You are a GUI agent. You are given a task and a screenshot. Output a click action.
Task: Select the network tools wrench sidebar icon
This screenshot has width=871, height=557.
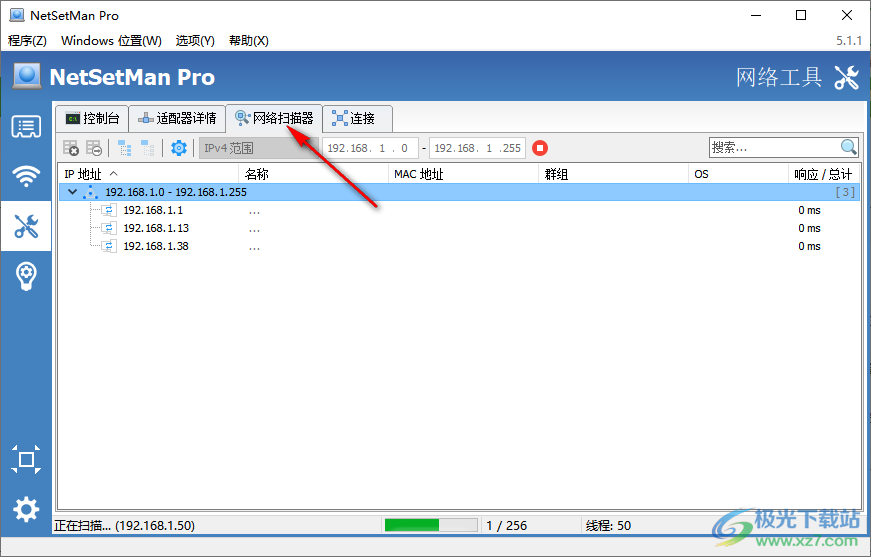pos(26,226)
